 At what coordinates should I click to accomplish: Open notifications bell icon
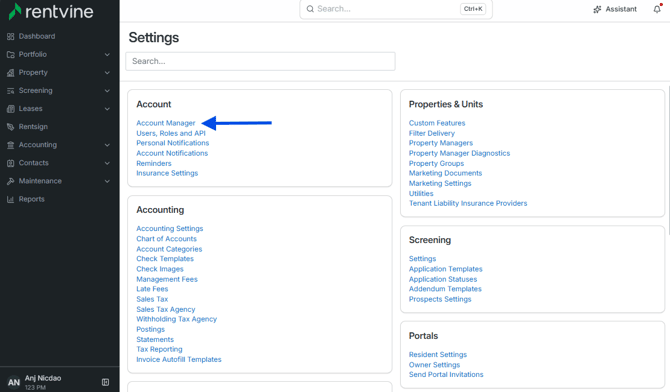click(657, 9)
